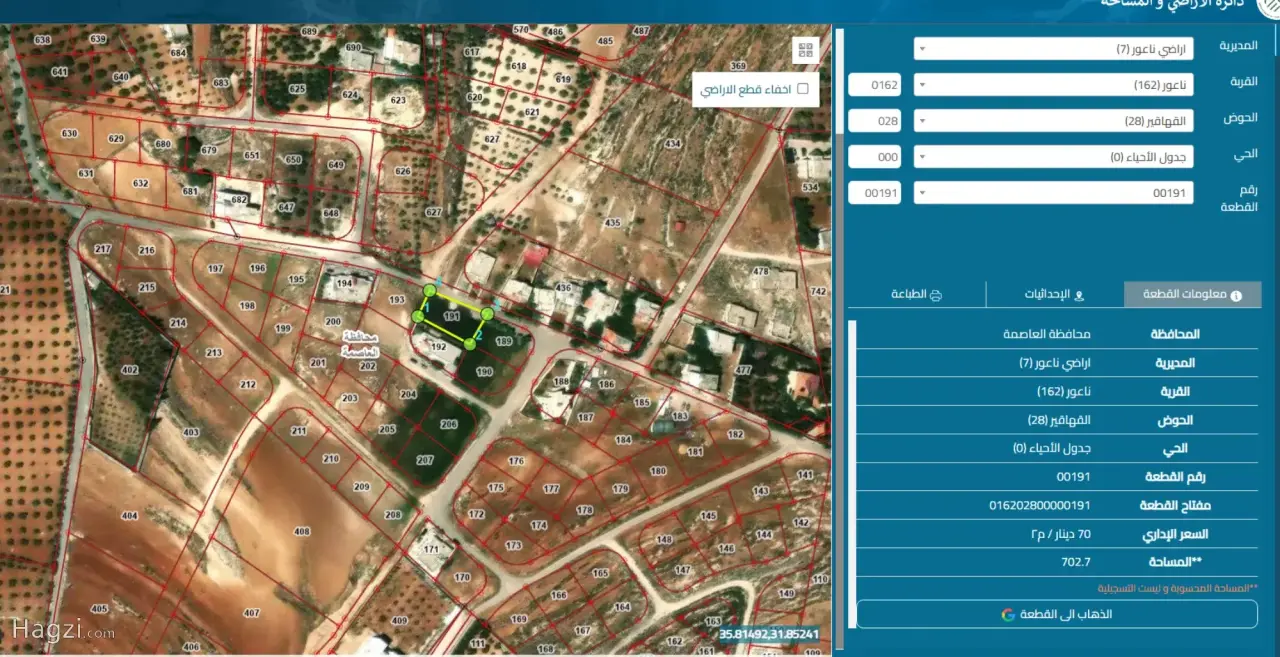1280x657 pixels.
Task: Select parcel 477 on the map
Action: 743,369
